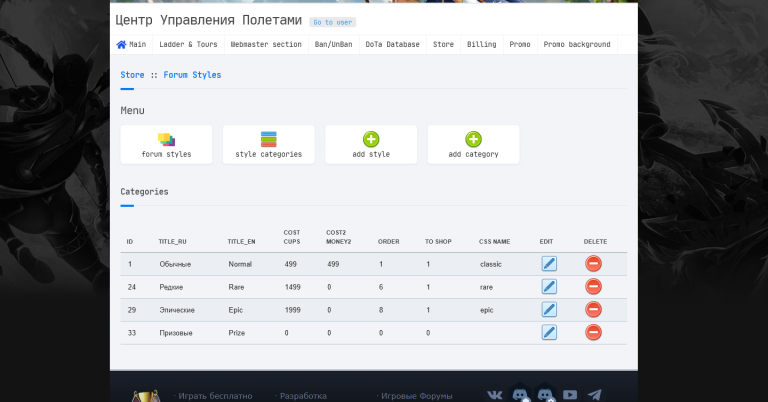Image resolution: width=768 pixels, height=402 pixels.
Task: Open the Billing menu item
Action: click(x=481, y=45)
